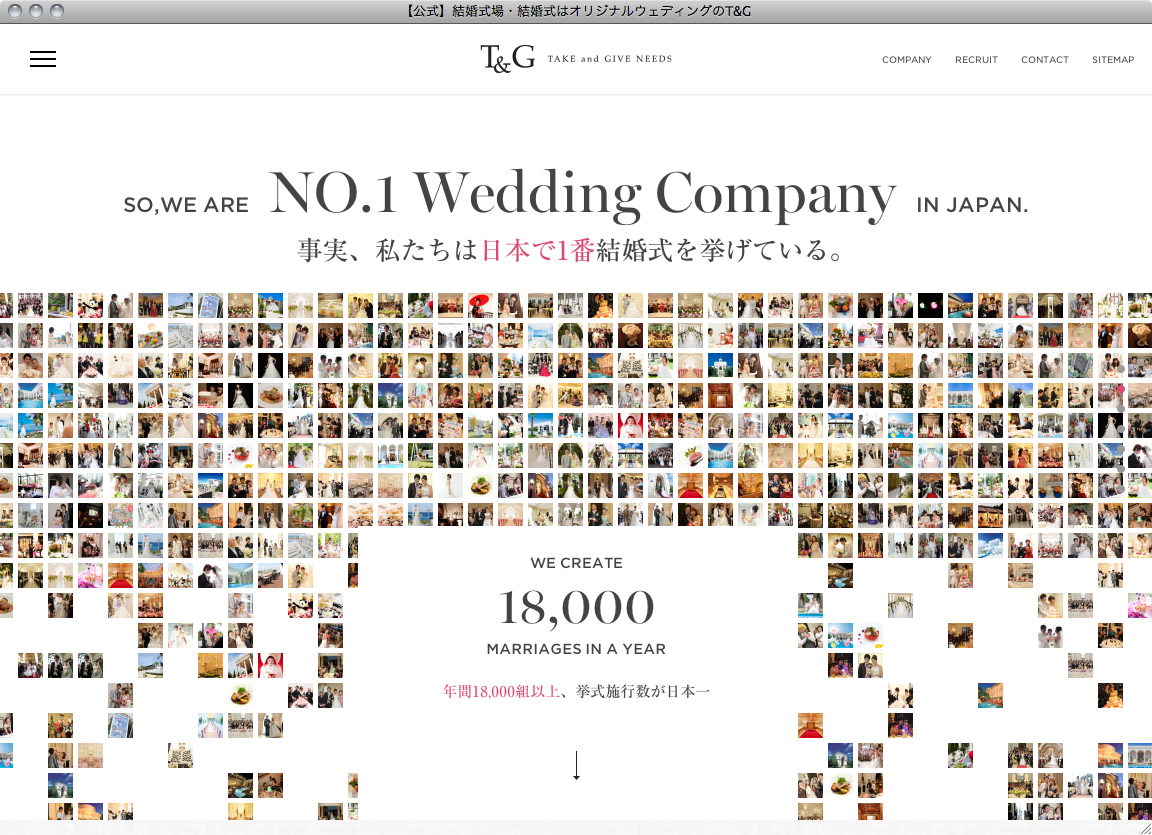Select the red parasol photo in top row
The width and height of the screenshot is (1152, 835).
pyautogui.click(x=480, y=305)
